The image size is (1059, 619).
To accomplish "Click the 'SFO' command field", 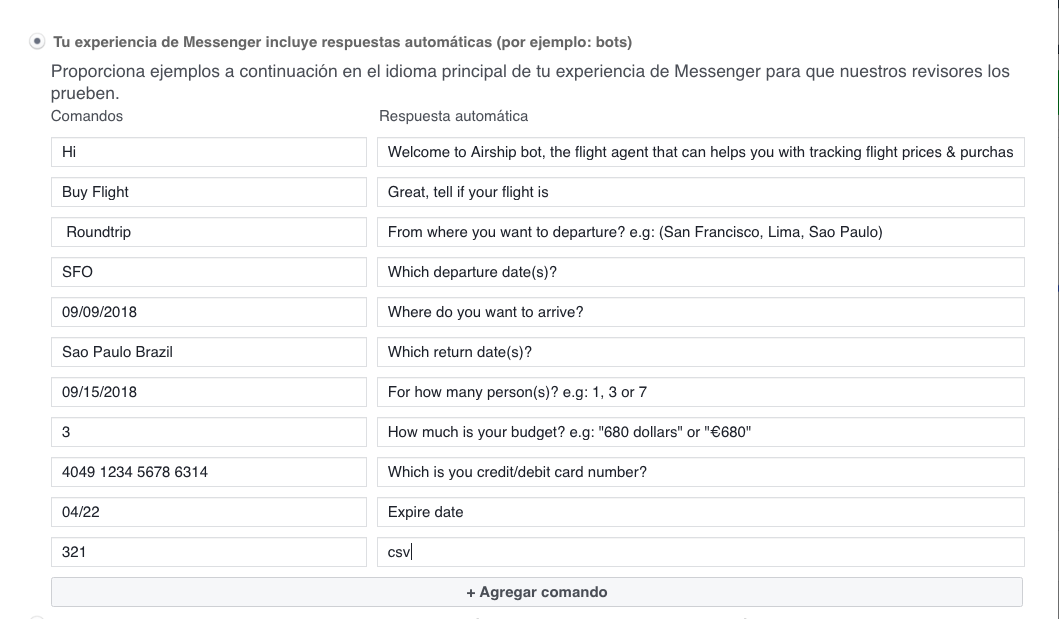I will coord(209,272).
